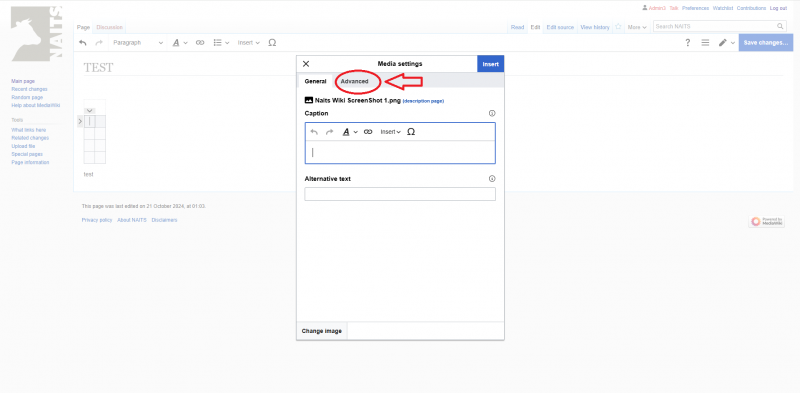
Task: Click the Insert button in Media settings
Action: (490, 64)
